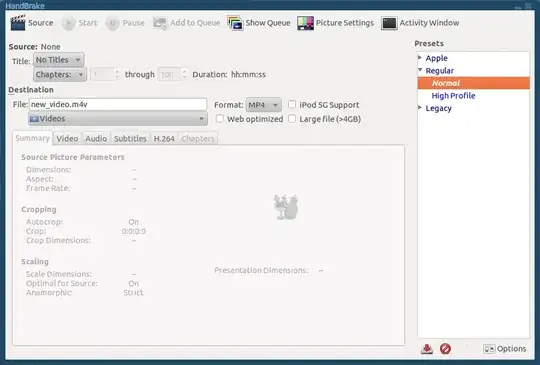Open the Activity Window
The image size is (540, 365).
pyautogui.click(x=420, y=23)
